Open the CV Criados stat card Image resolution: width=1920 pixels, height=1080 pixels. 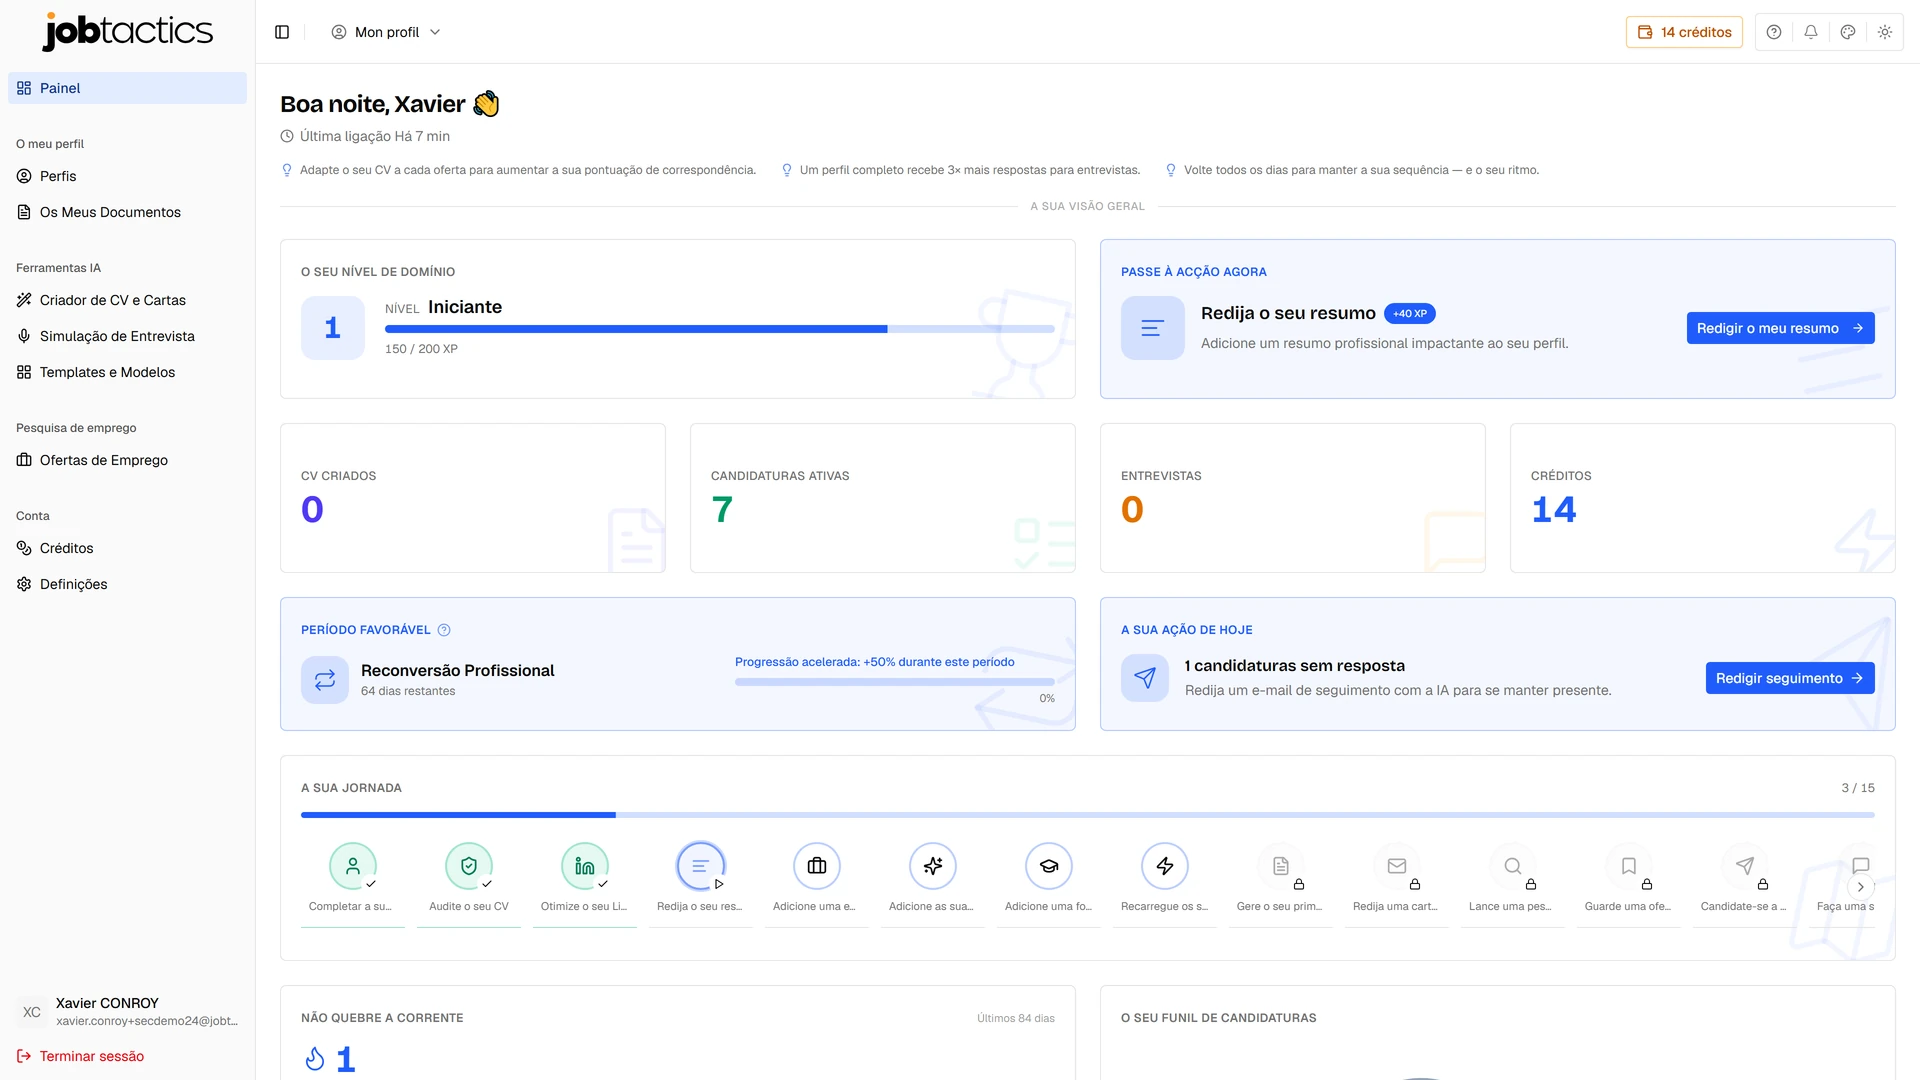[x=473, y=498]
